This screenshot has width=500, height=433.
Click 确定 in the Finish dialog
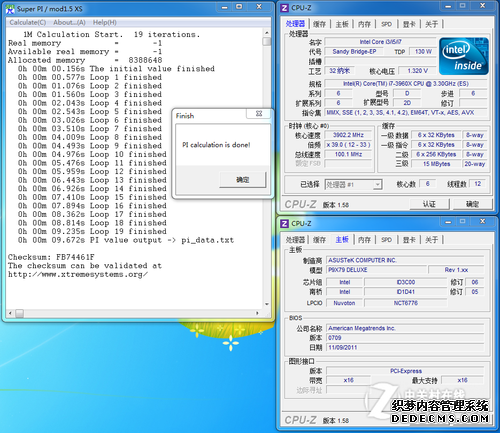(243, 180)
